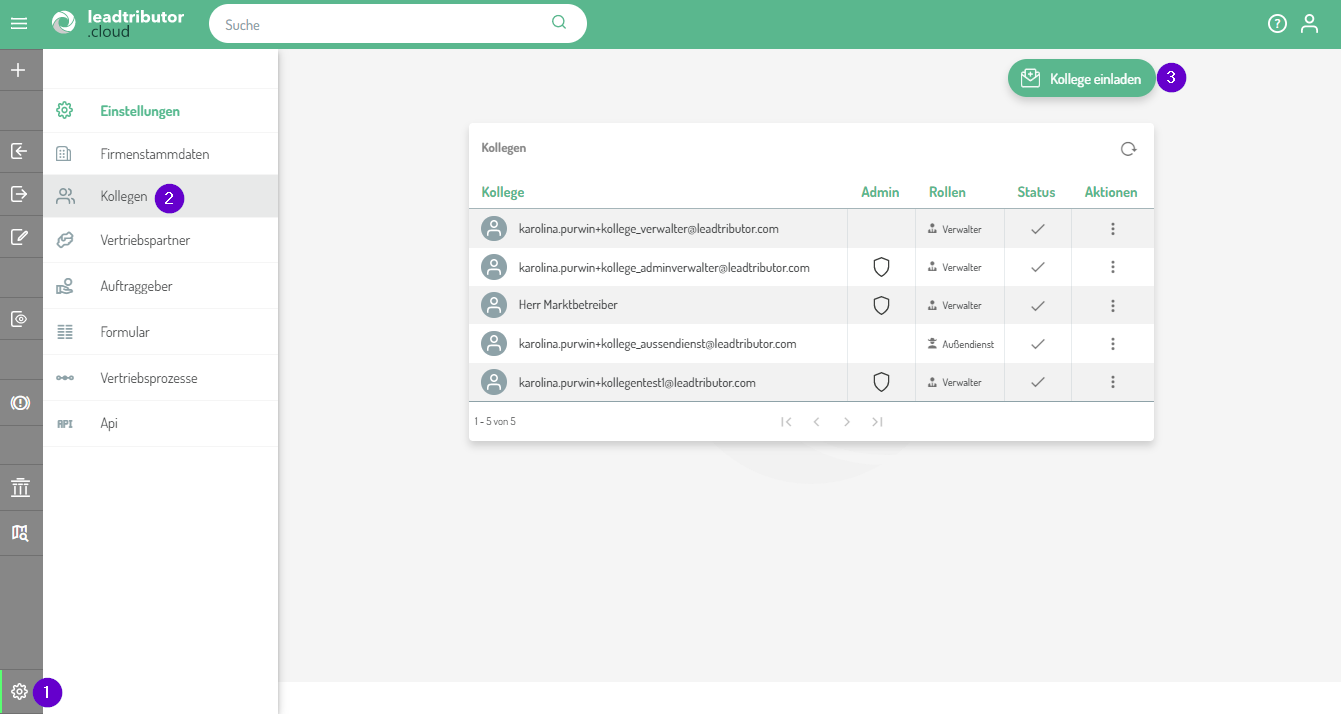Open three-dot menu for kollegentest1 row
Viewport: 1341px width, 714px height.
(x=1112, y=382)
